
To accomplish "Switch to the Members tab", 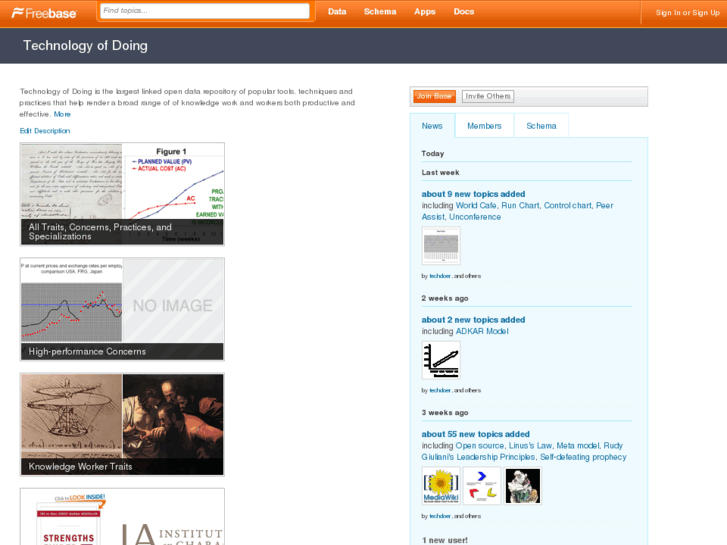I will point(485,126).
